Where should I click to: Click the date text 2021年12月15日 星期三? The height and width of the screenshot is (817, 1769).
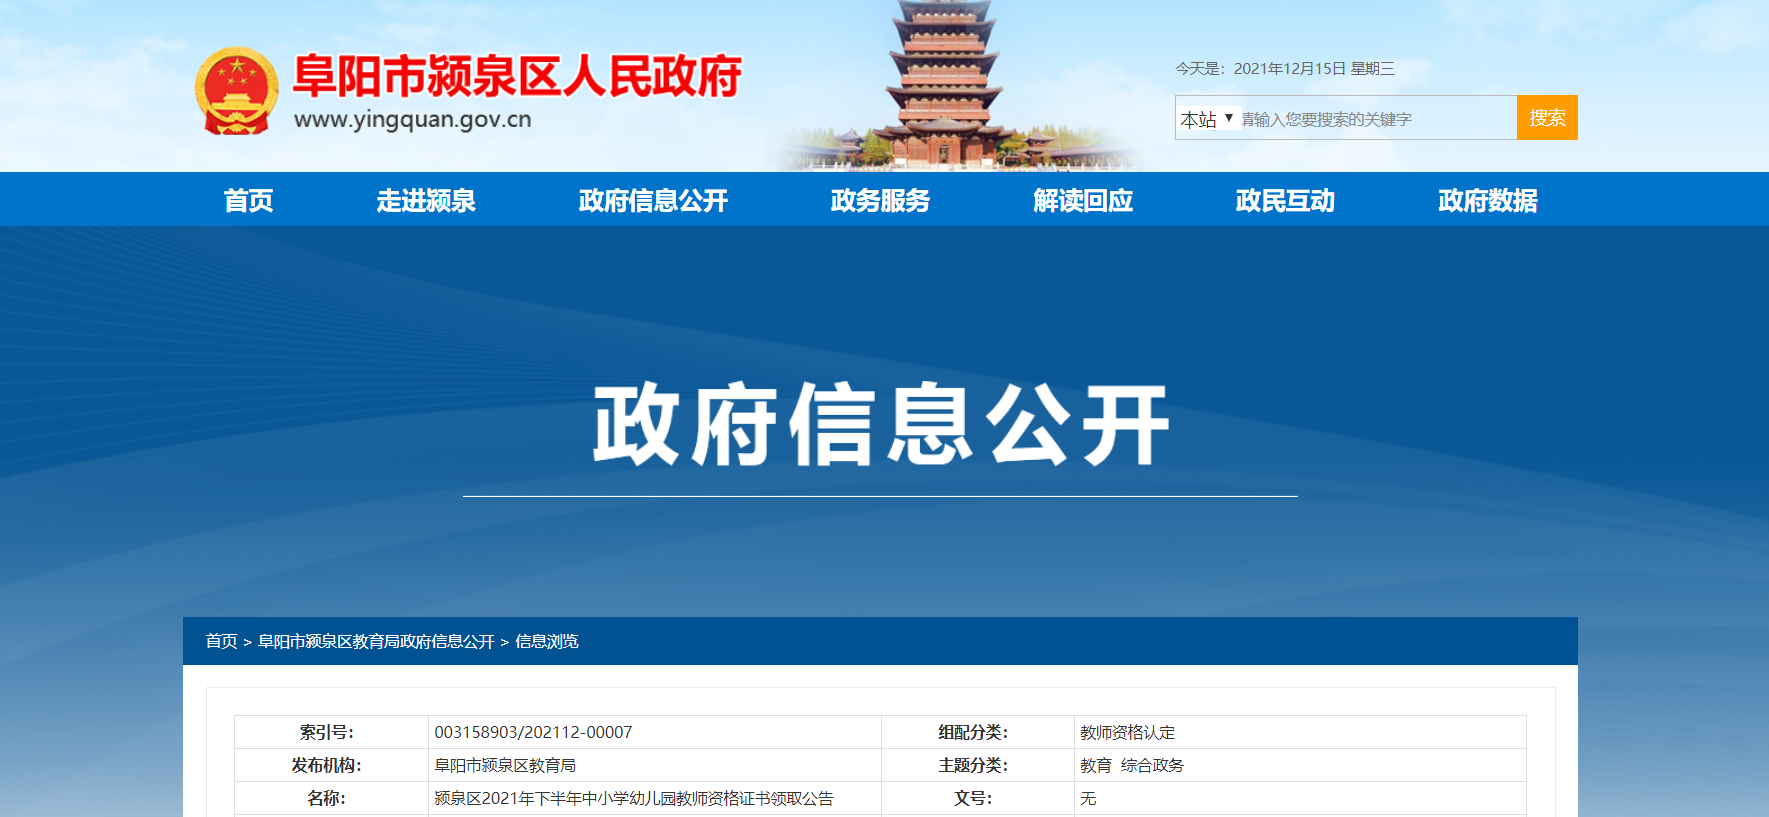(x=1314, y=68)
